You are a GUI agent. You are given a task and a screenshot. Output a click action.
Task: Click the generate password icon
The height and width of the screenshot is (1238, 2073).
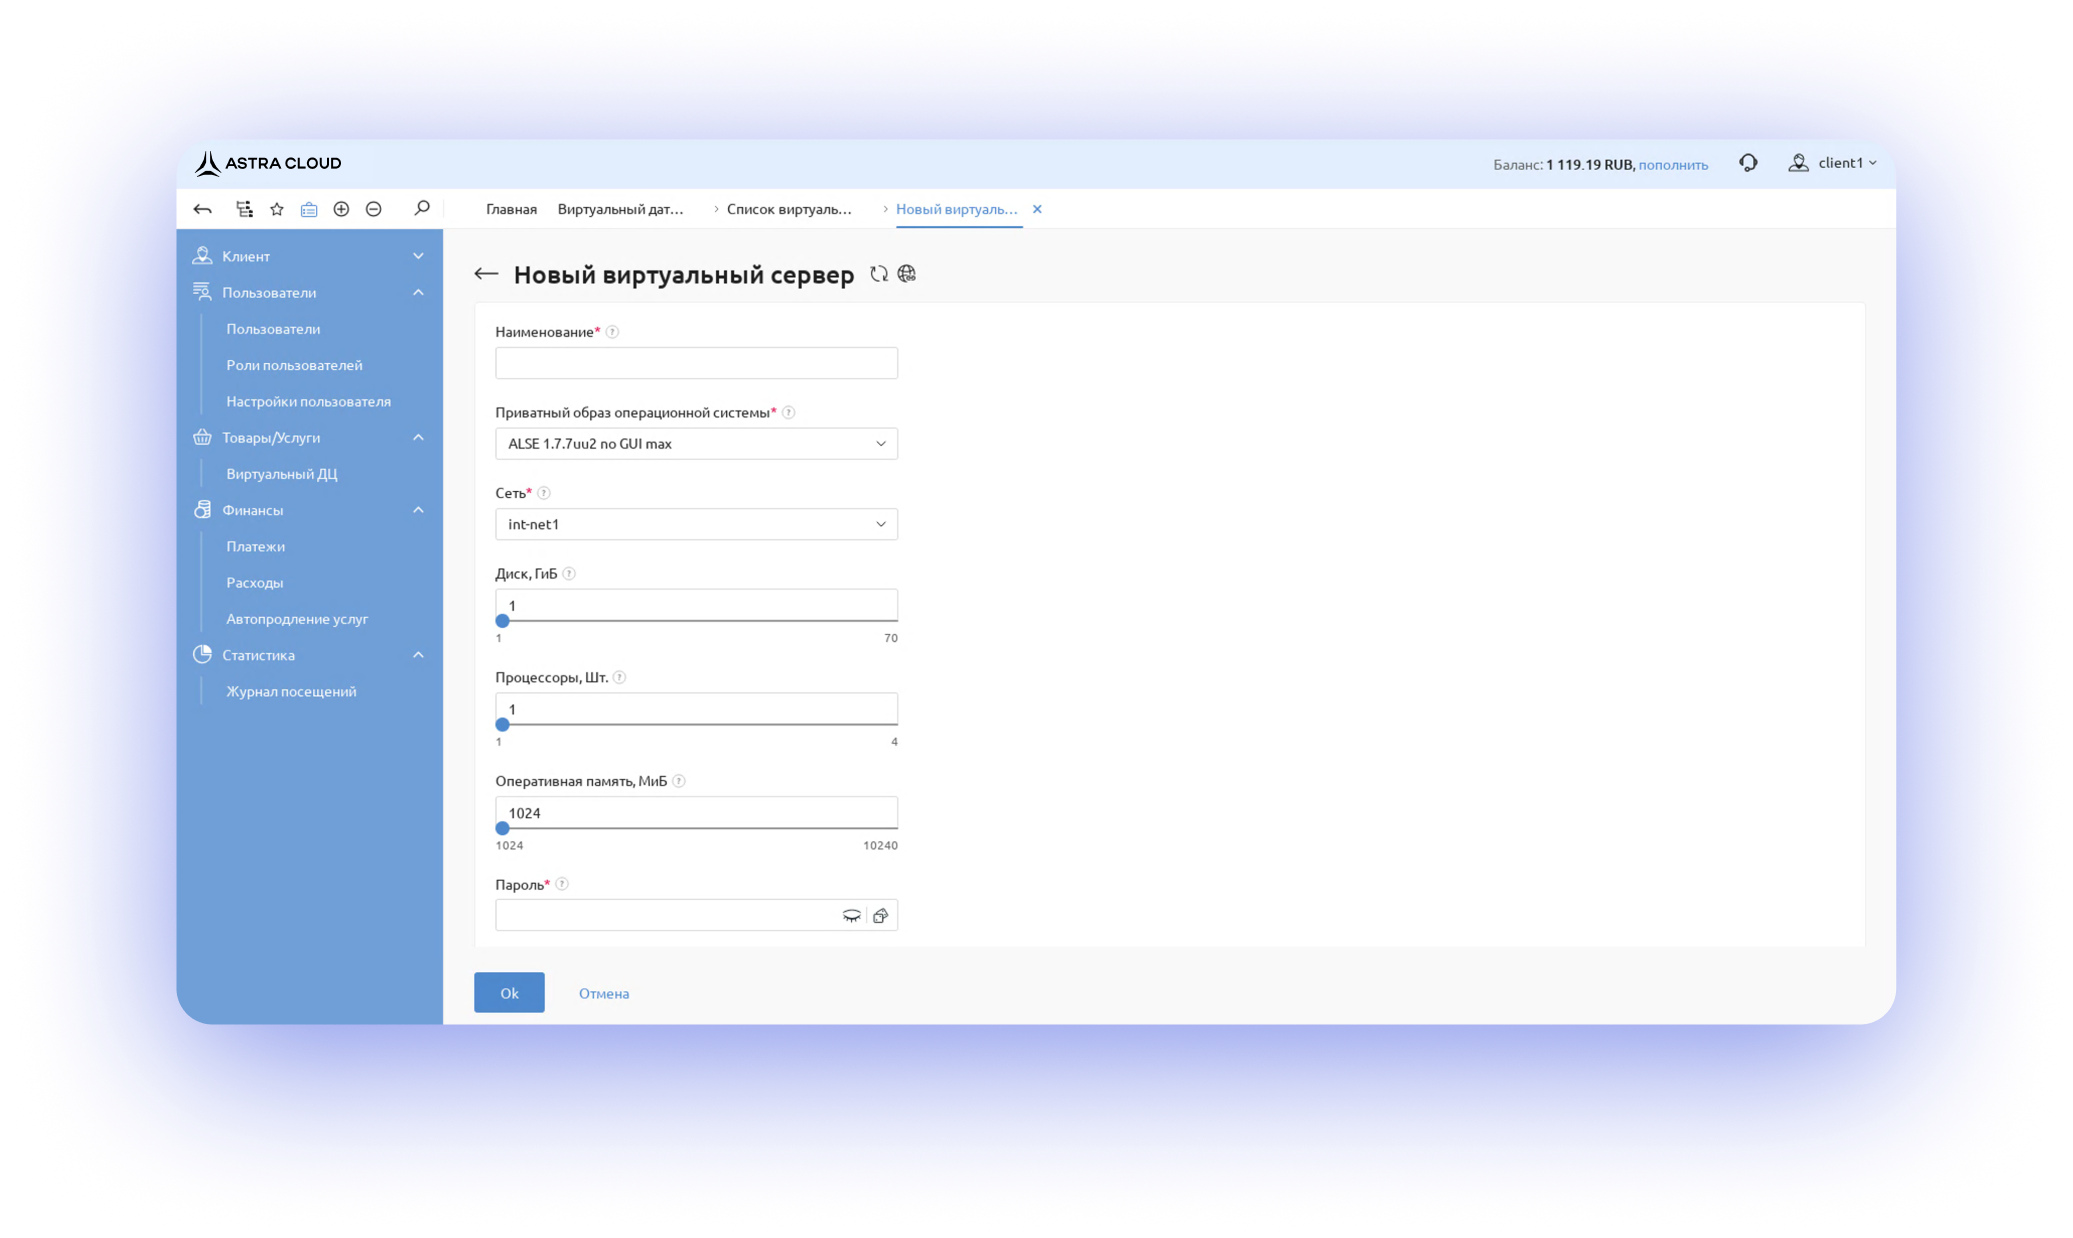tap(880, 915)
